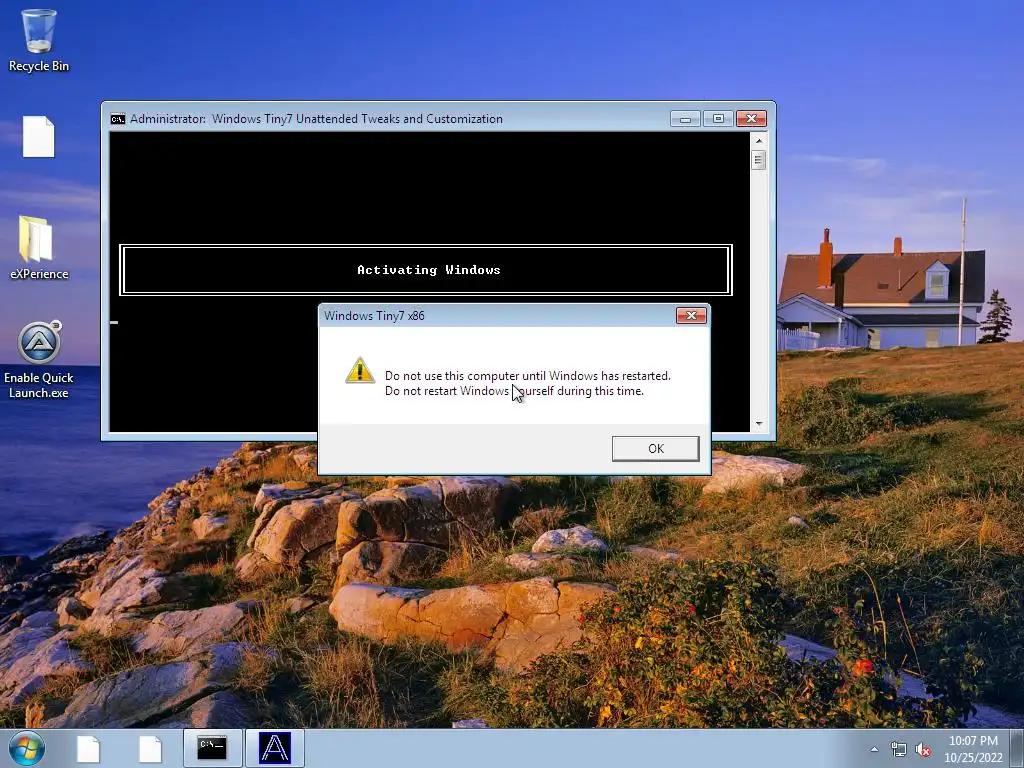Click the Show Desktop strip in the taskbar corner

1019,748
